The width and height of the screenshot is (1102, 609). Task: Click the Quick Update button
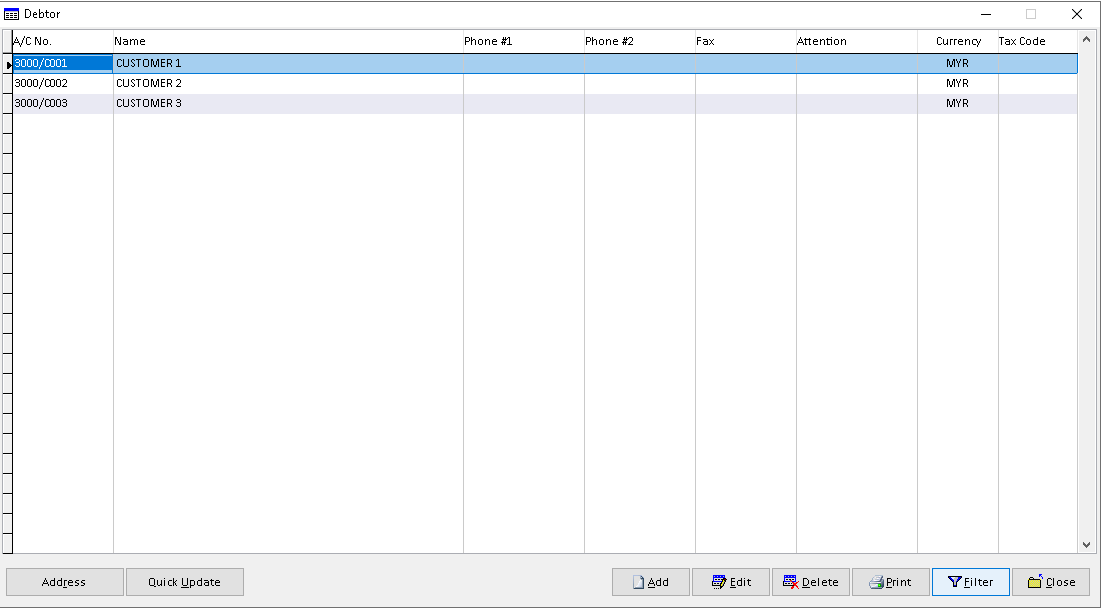point(184,582)
